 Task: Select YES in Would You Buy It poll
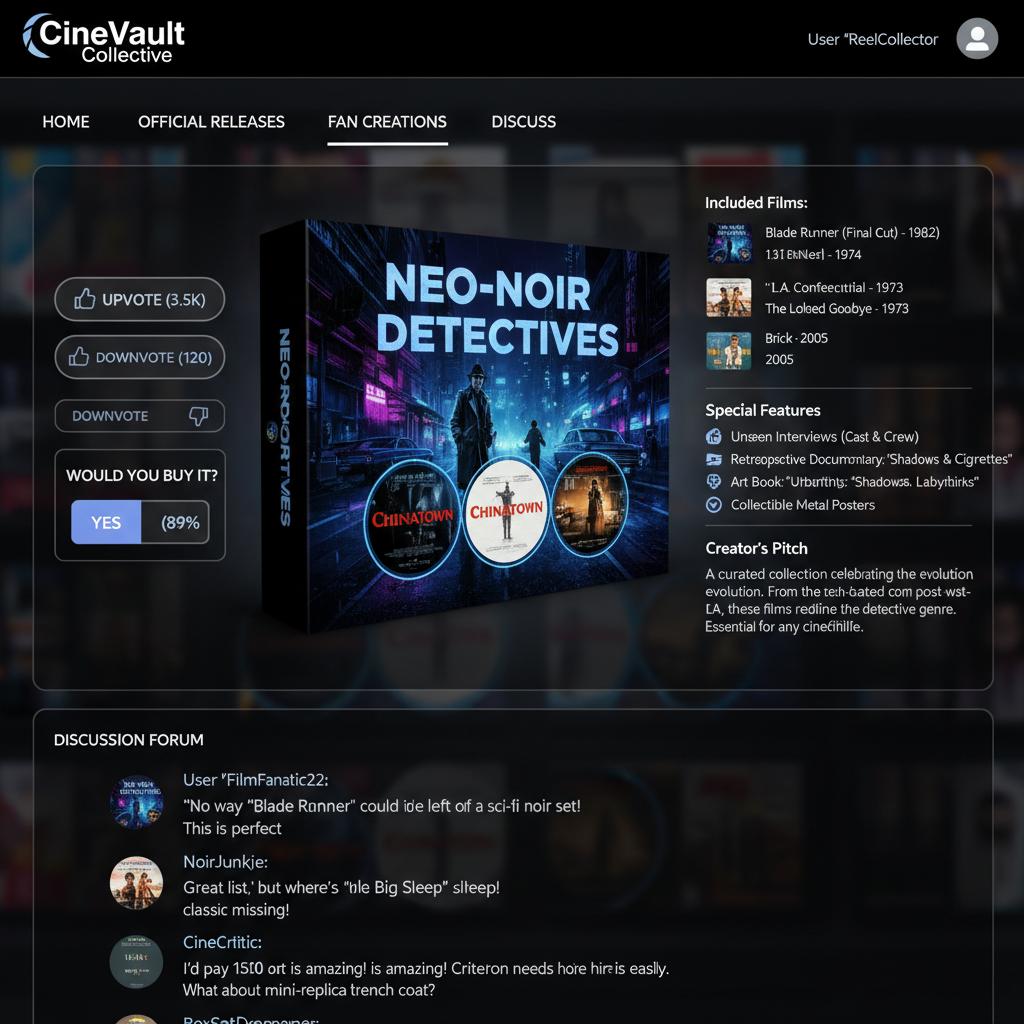pyautogui.click(x=106, y=522)
